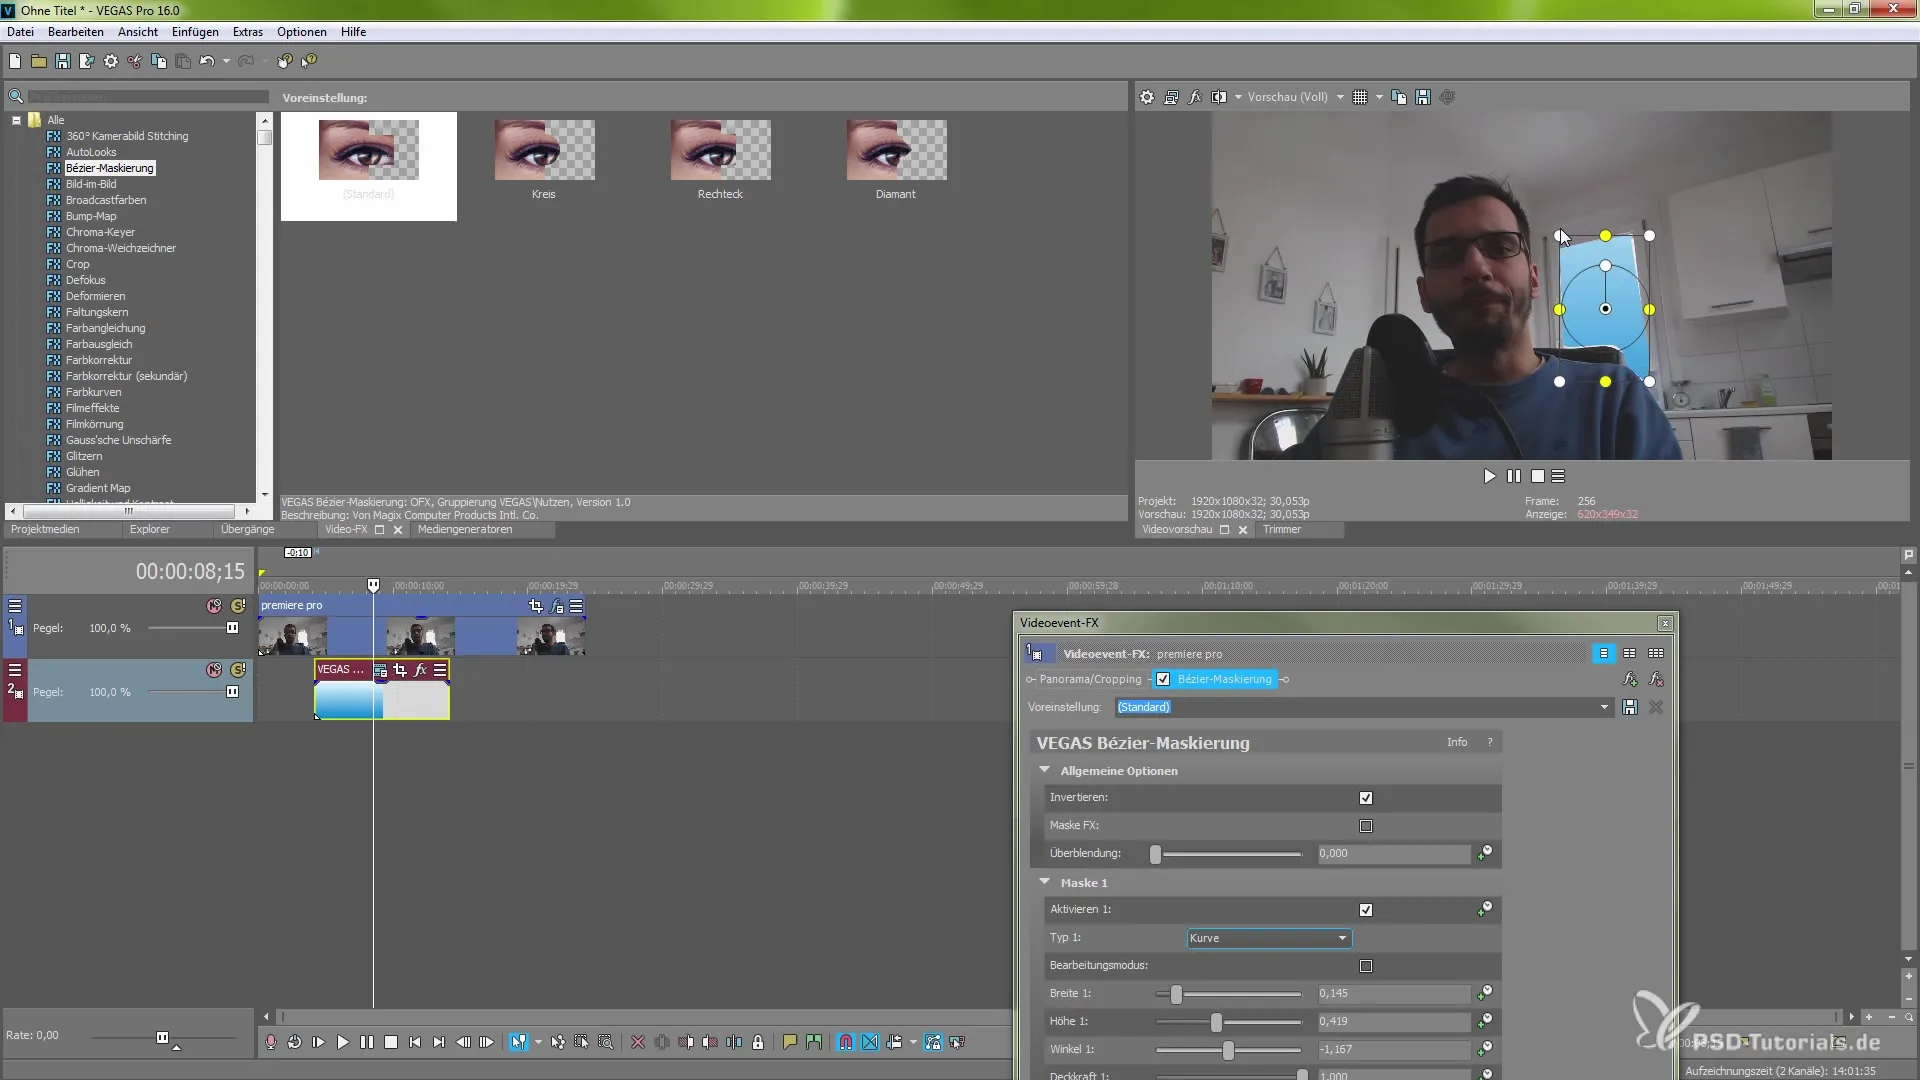This screenshot has width=1920, height=1080.
Task: Collapse Allgemeine Optionen section
Action: tap(1045, 770)
